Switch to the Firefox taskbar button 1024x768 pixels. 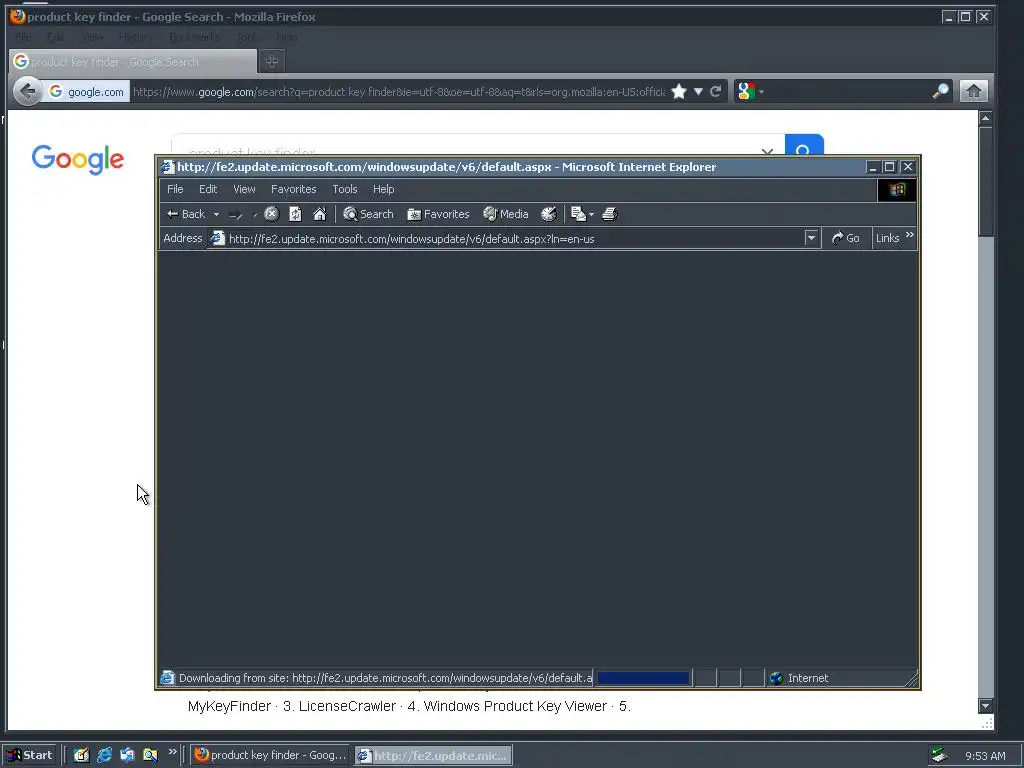point(270,755)
